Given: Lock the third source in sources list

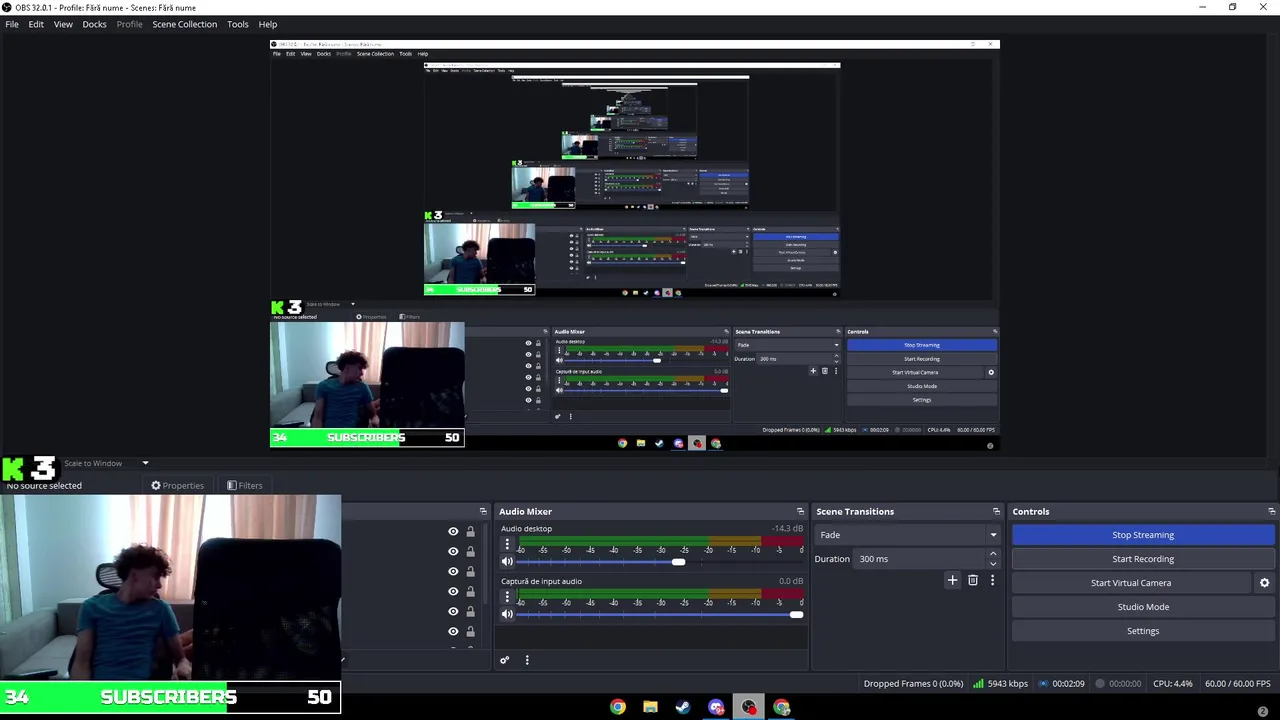Looking at the screenshot, I should (470, 572).
